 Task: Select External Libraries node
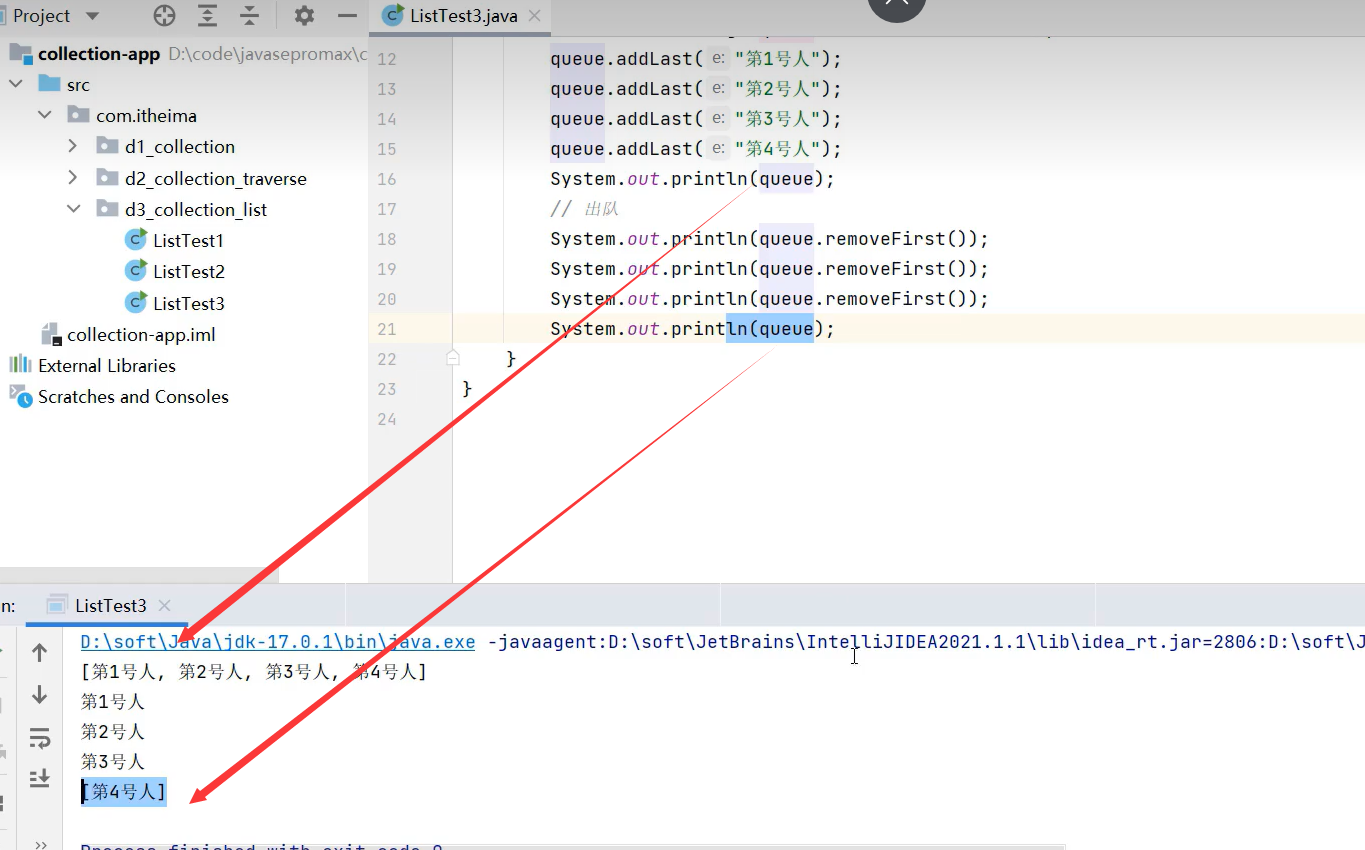(106, 365)
